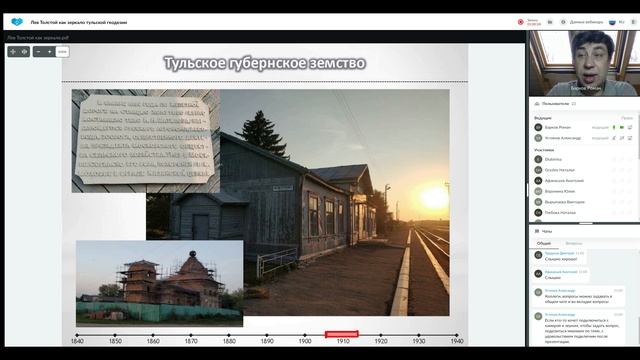Click the second fit-page icon in viewer toolbar
This screenshot has height=360, width=640.
coord(24,52)
